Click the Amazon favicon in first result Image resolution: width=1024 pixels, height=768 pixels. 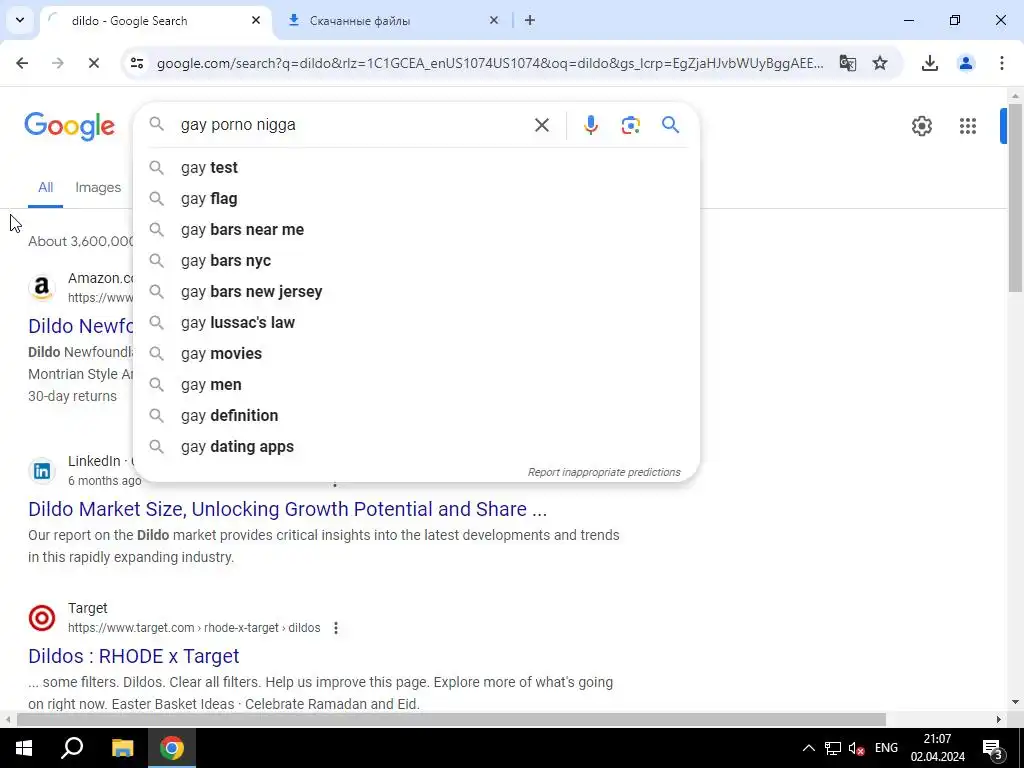click(x=42, y=287)
